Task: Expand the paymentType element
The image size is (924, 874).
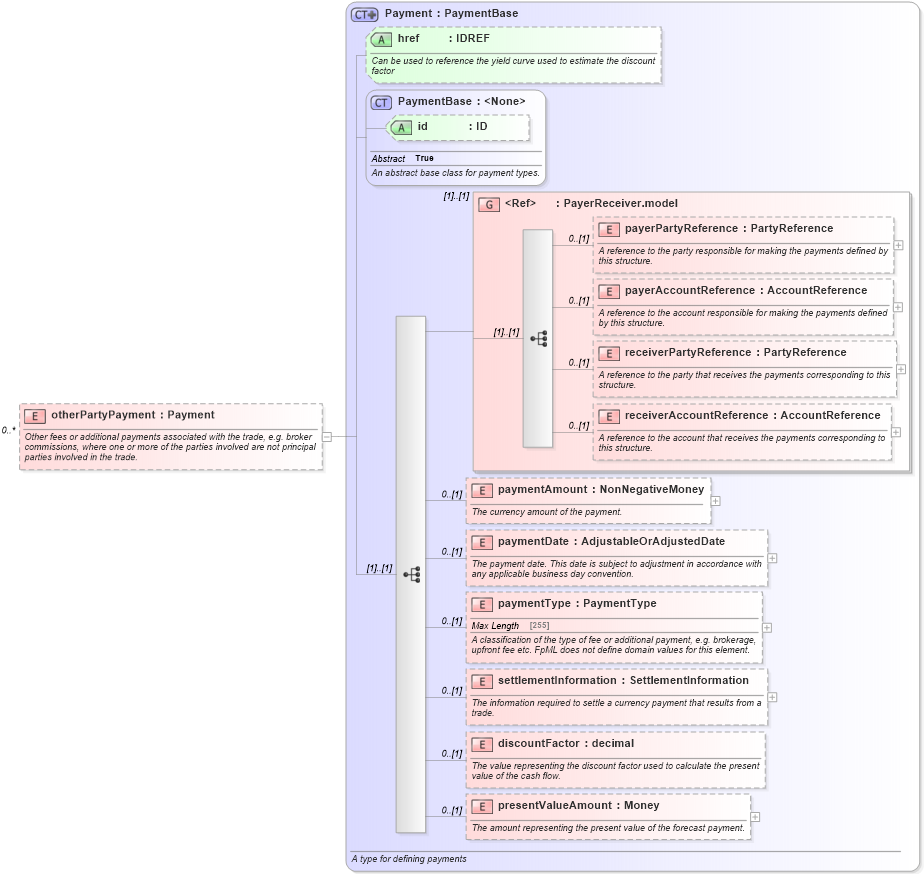Action: pos(767,628)
